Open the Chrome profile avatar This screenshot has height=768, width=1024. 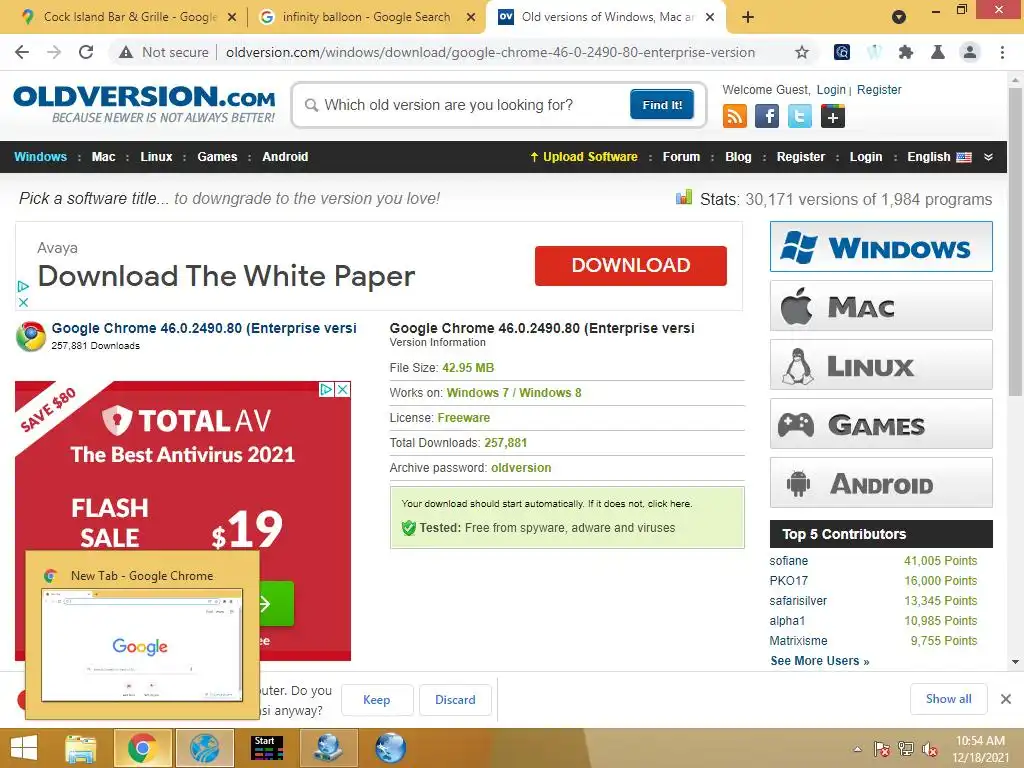point(970,52)
